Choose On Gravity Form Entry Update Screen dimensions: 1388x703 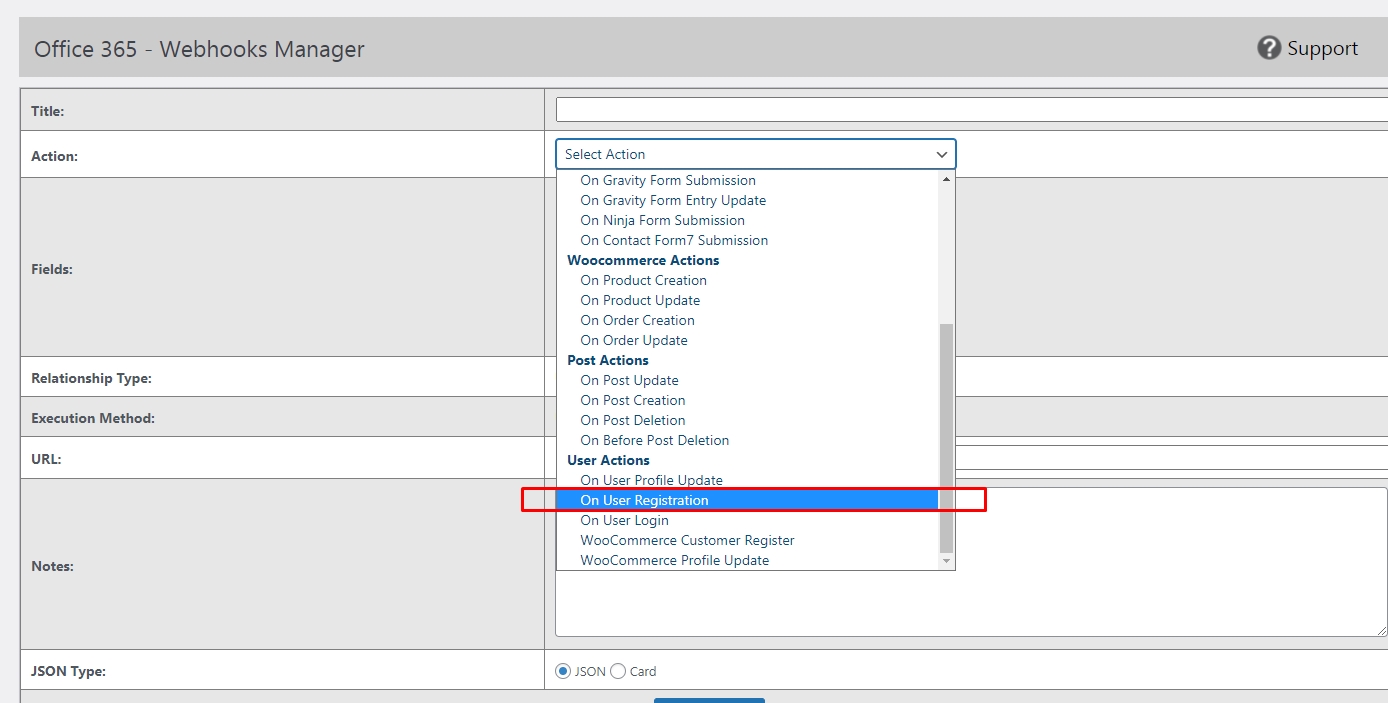coord(673,200)
